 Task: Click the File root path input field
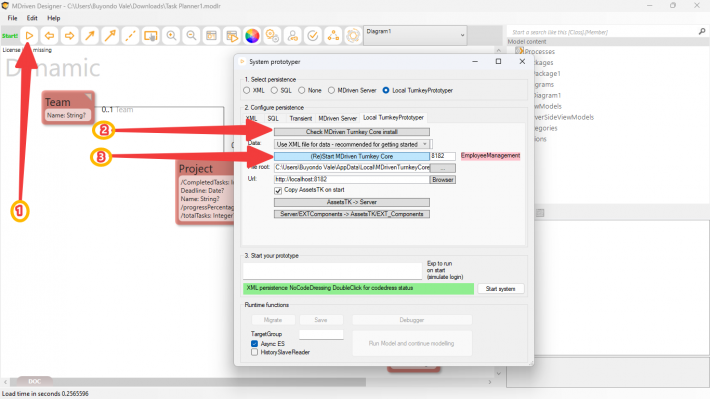click(x=352, y=168)
